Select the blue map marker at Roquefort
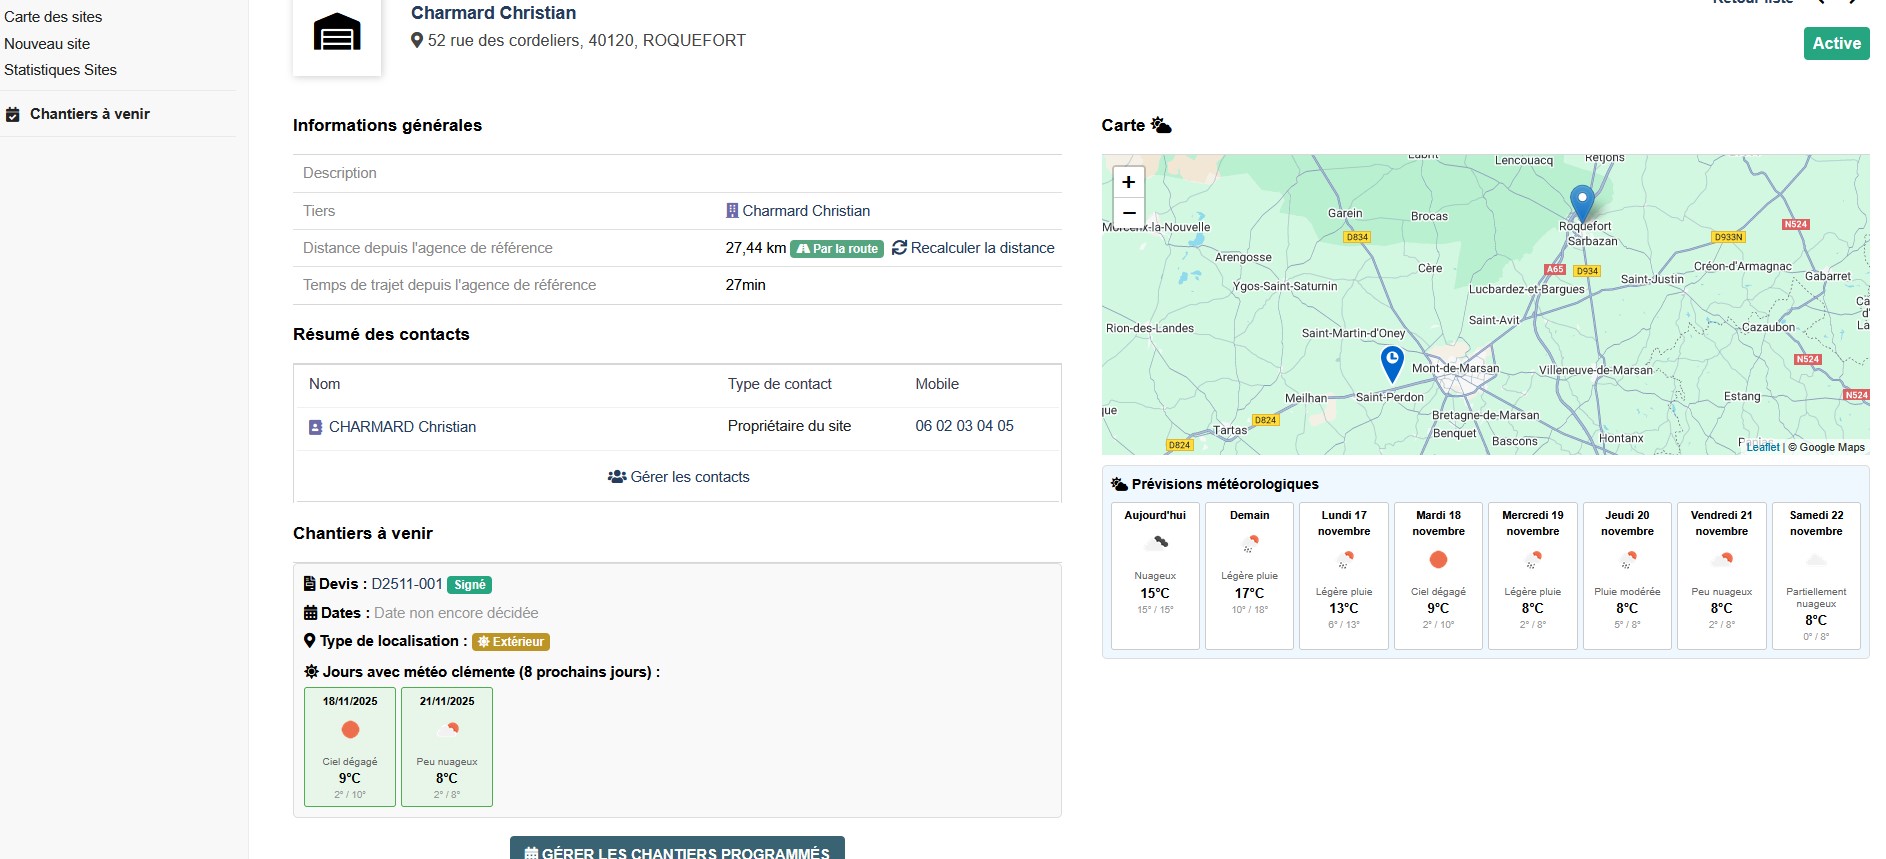The image size is (1886, 859). (1582, 203)
